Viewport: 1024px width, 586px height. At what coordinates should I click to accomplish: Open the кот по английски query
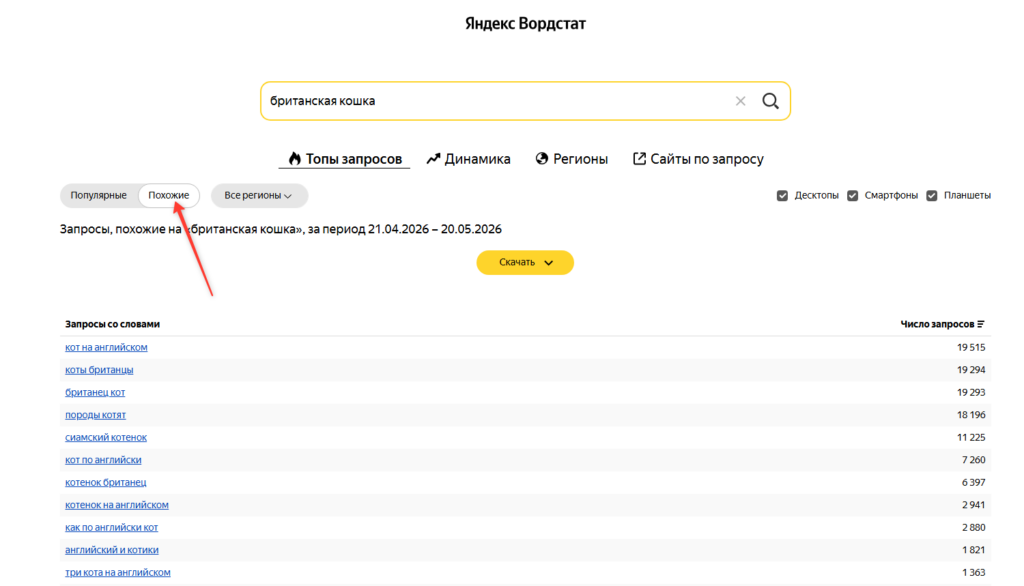103,460
